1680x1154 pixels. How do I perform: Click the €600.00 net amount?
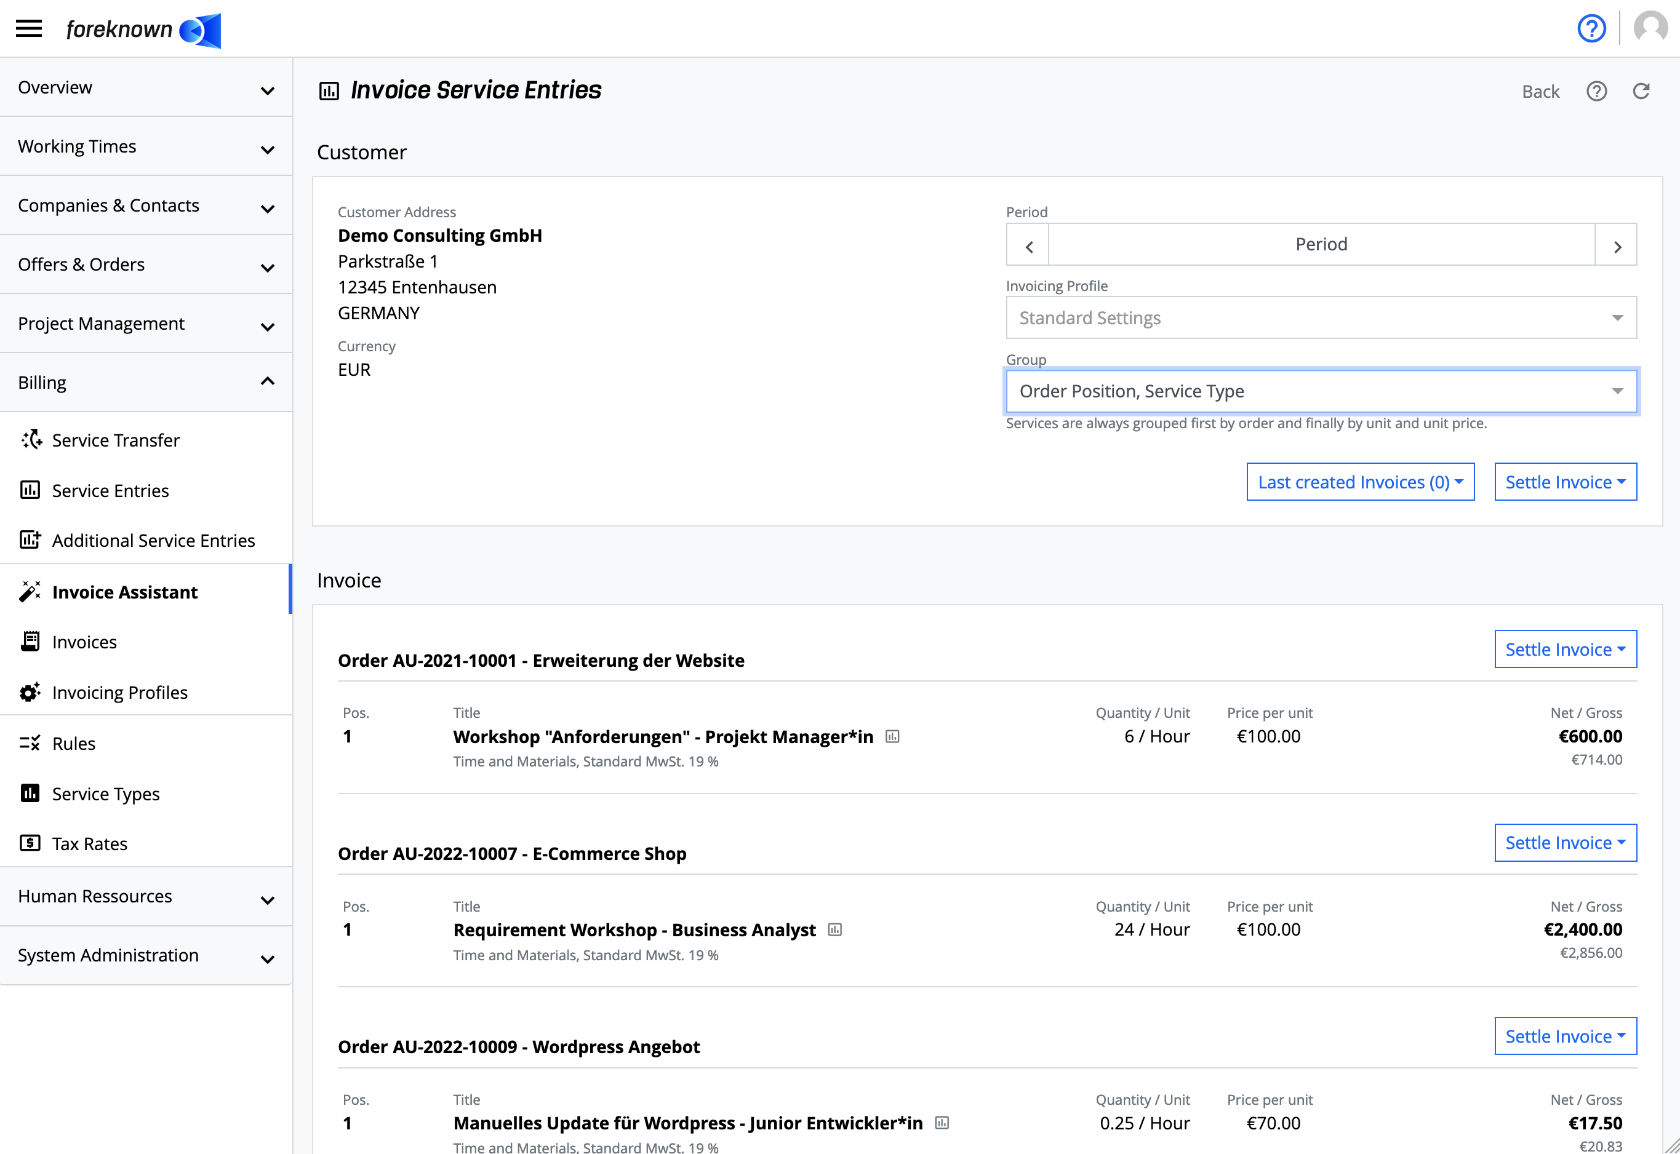[1590, 737]
